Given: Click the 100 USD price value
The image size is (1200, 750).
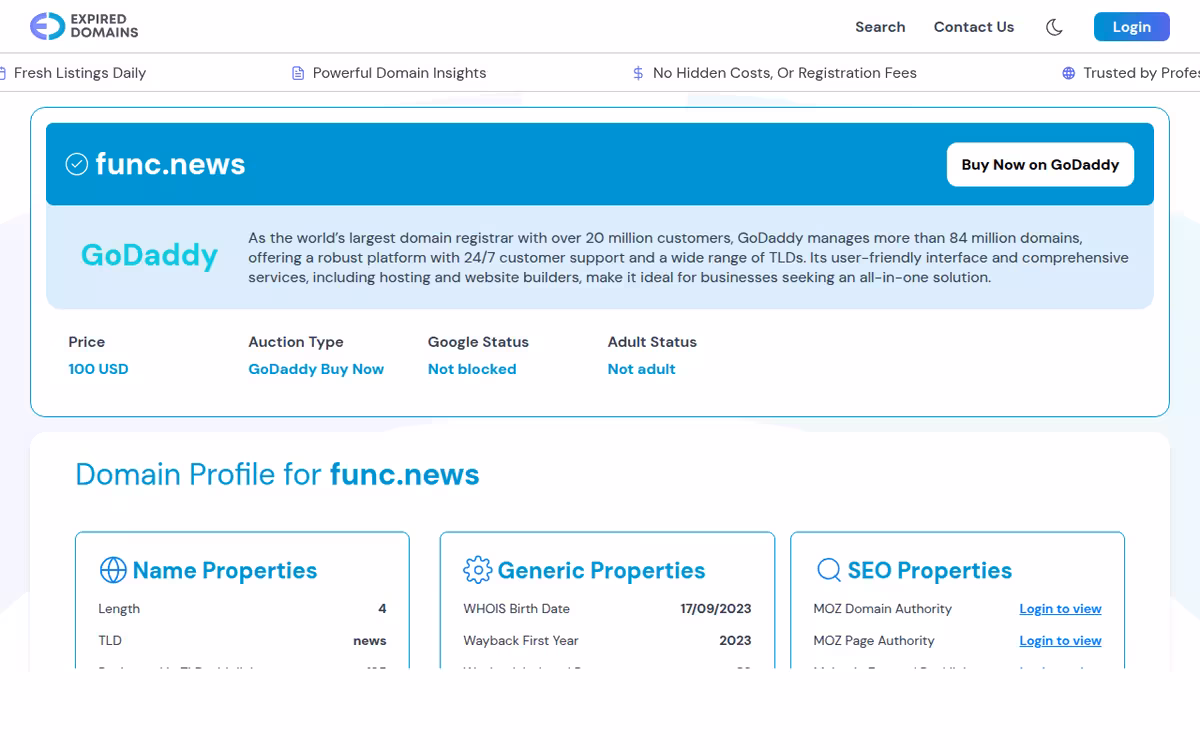Looking at the screenshot, I should pos(98,369).
